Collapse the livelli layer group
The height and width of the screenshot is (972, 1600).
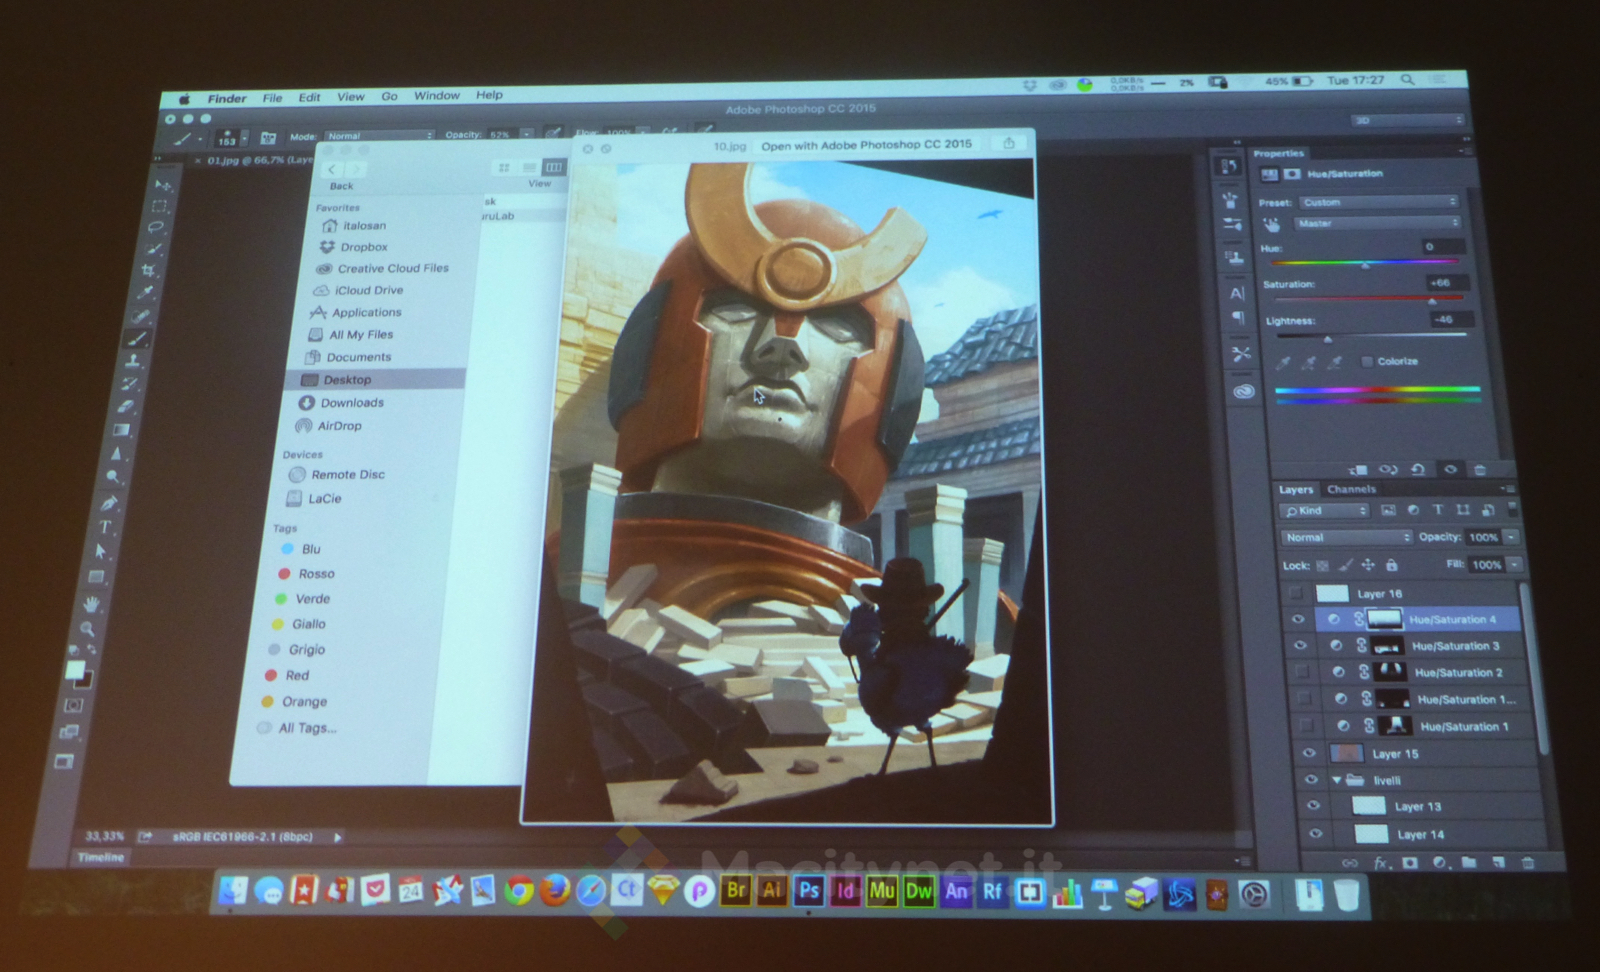pyautogui.click(x=1337, y=780)
